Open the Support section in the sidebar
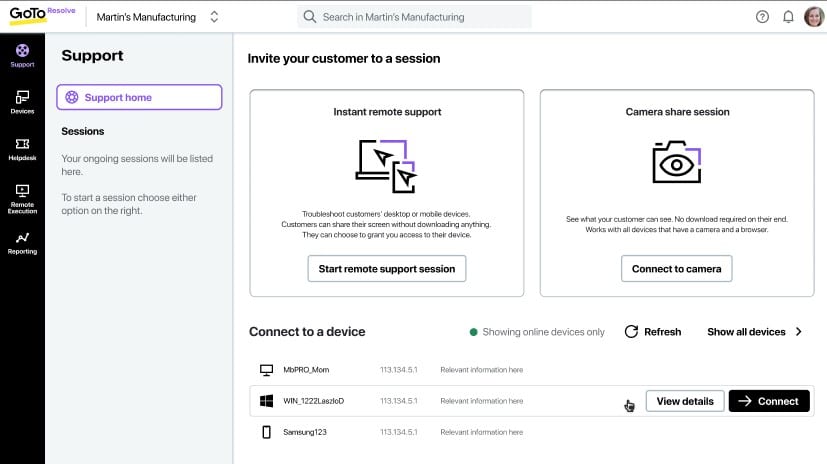Viewport: 827px width, 464px height. coord(22,56)
